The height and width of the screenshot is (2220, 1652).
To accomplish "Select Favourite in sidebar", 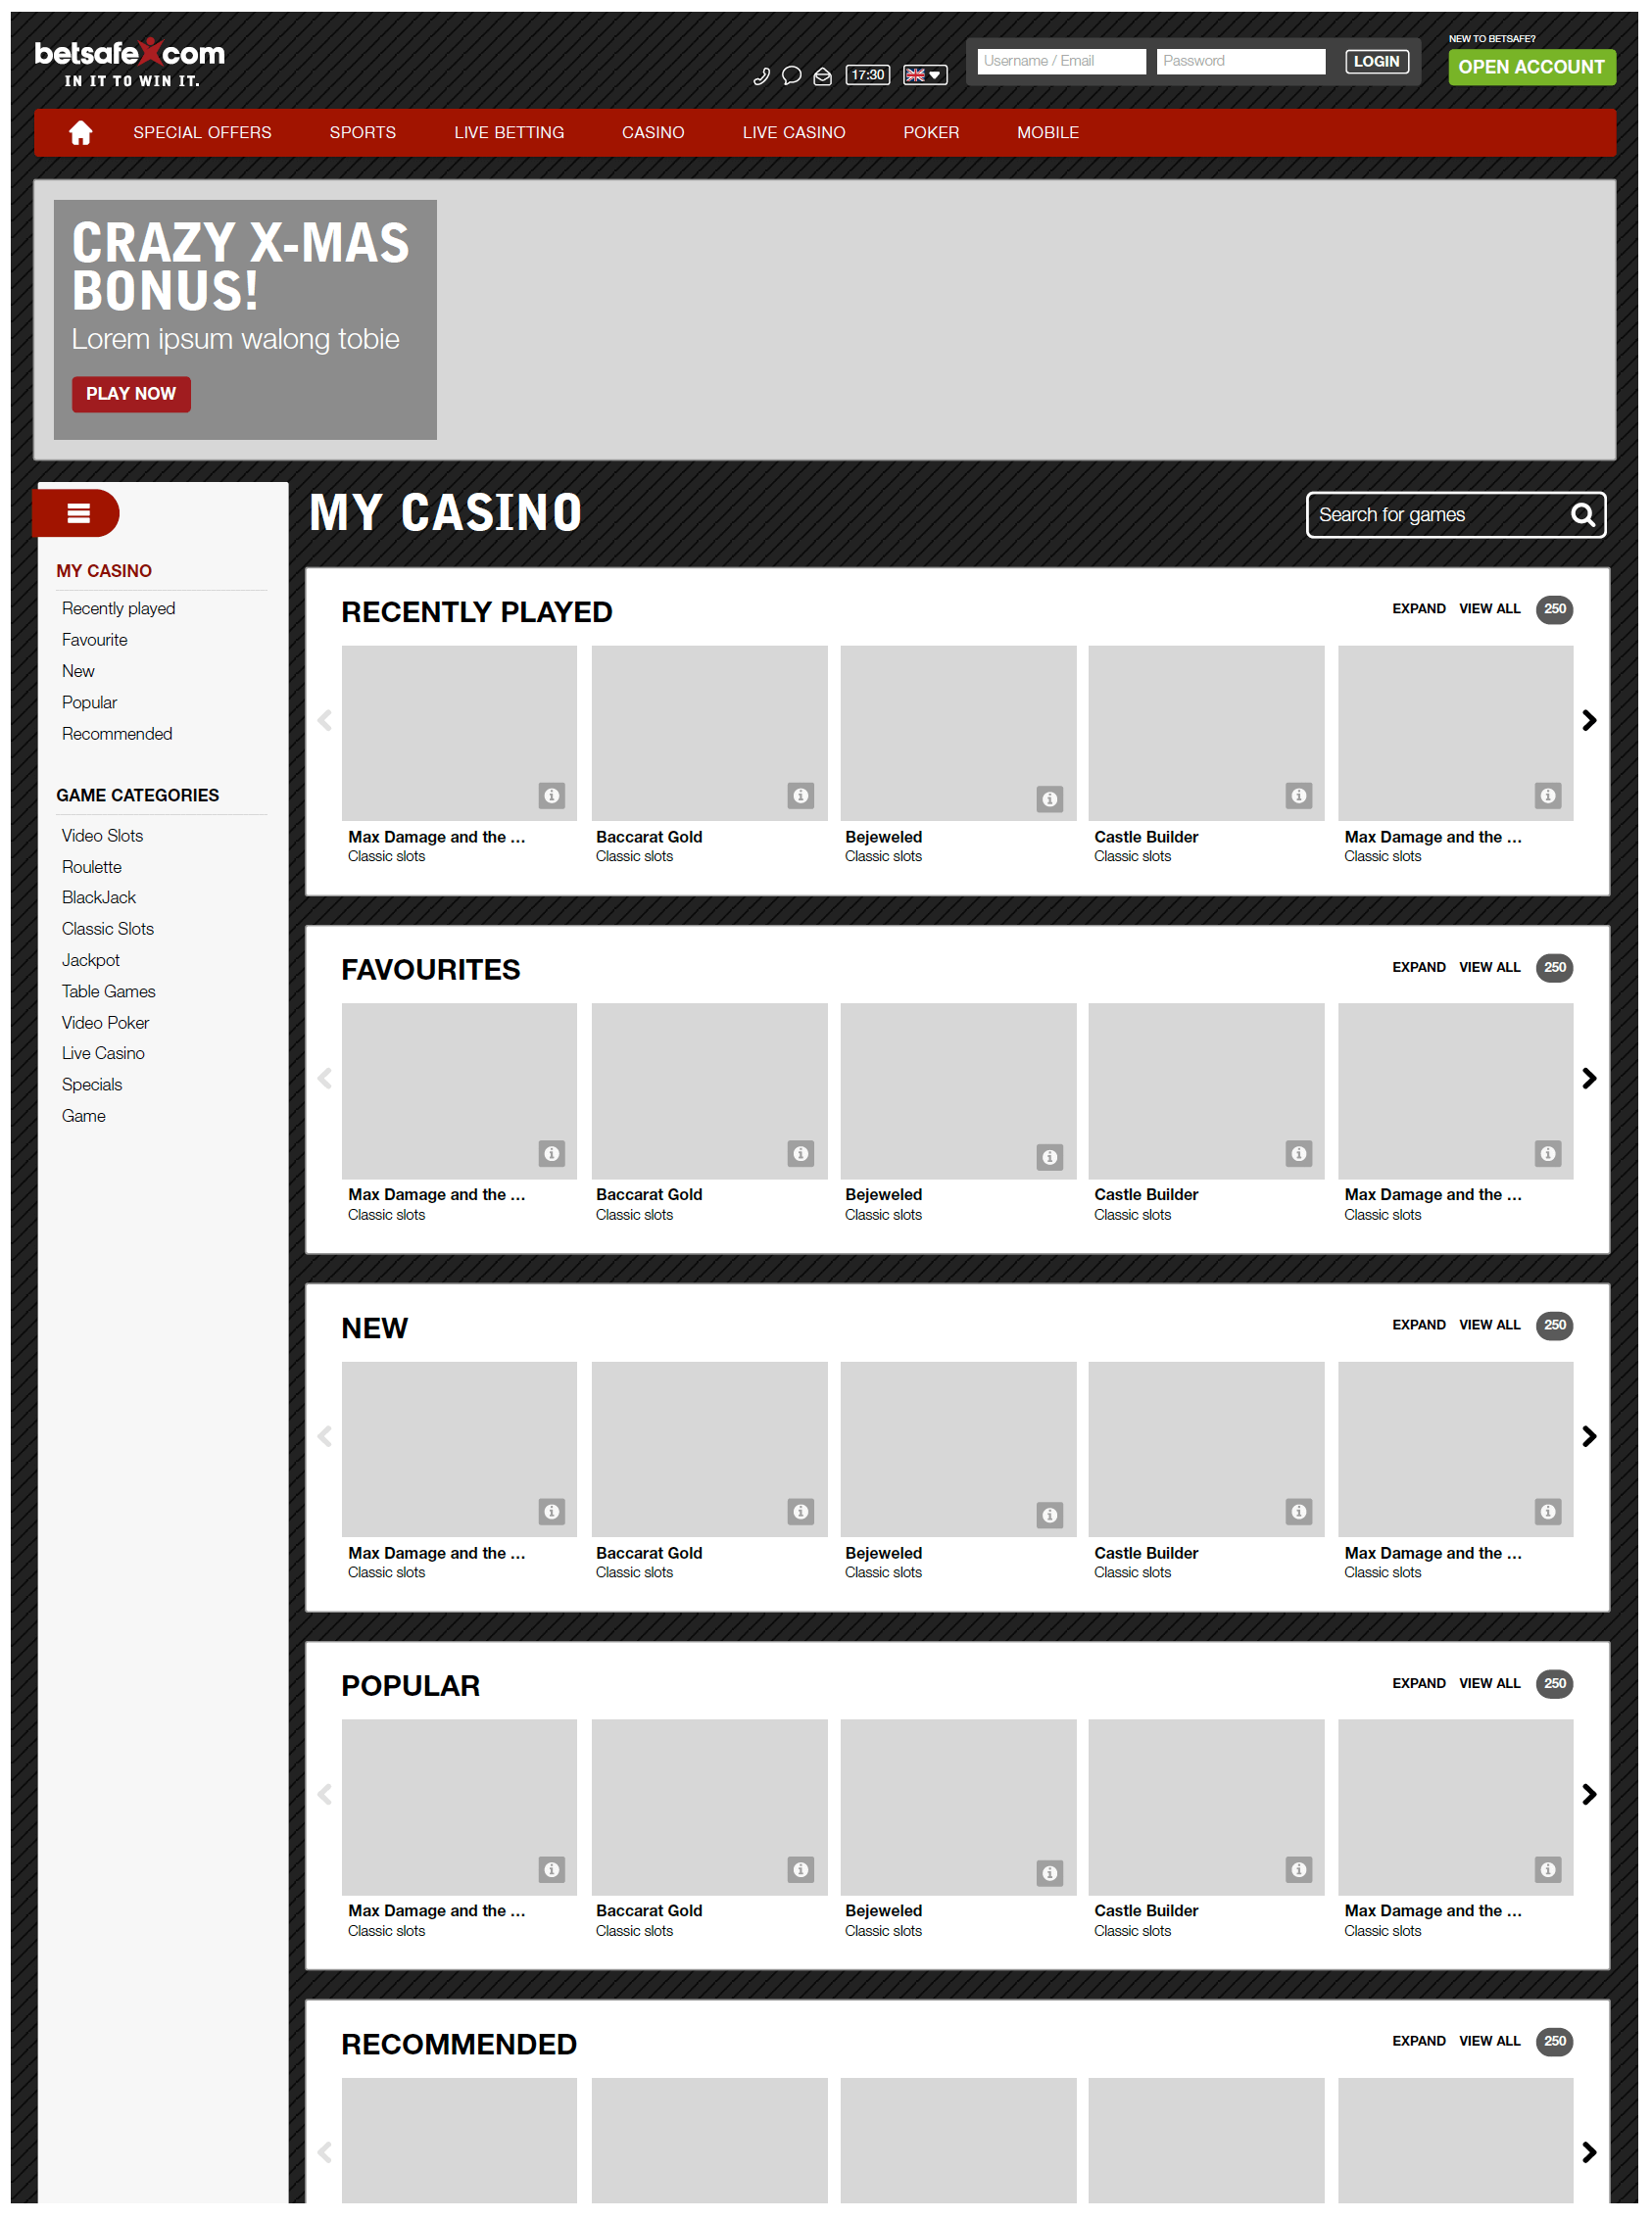I will pos(94,640).
